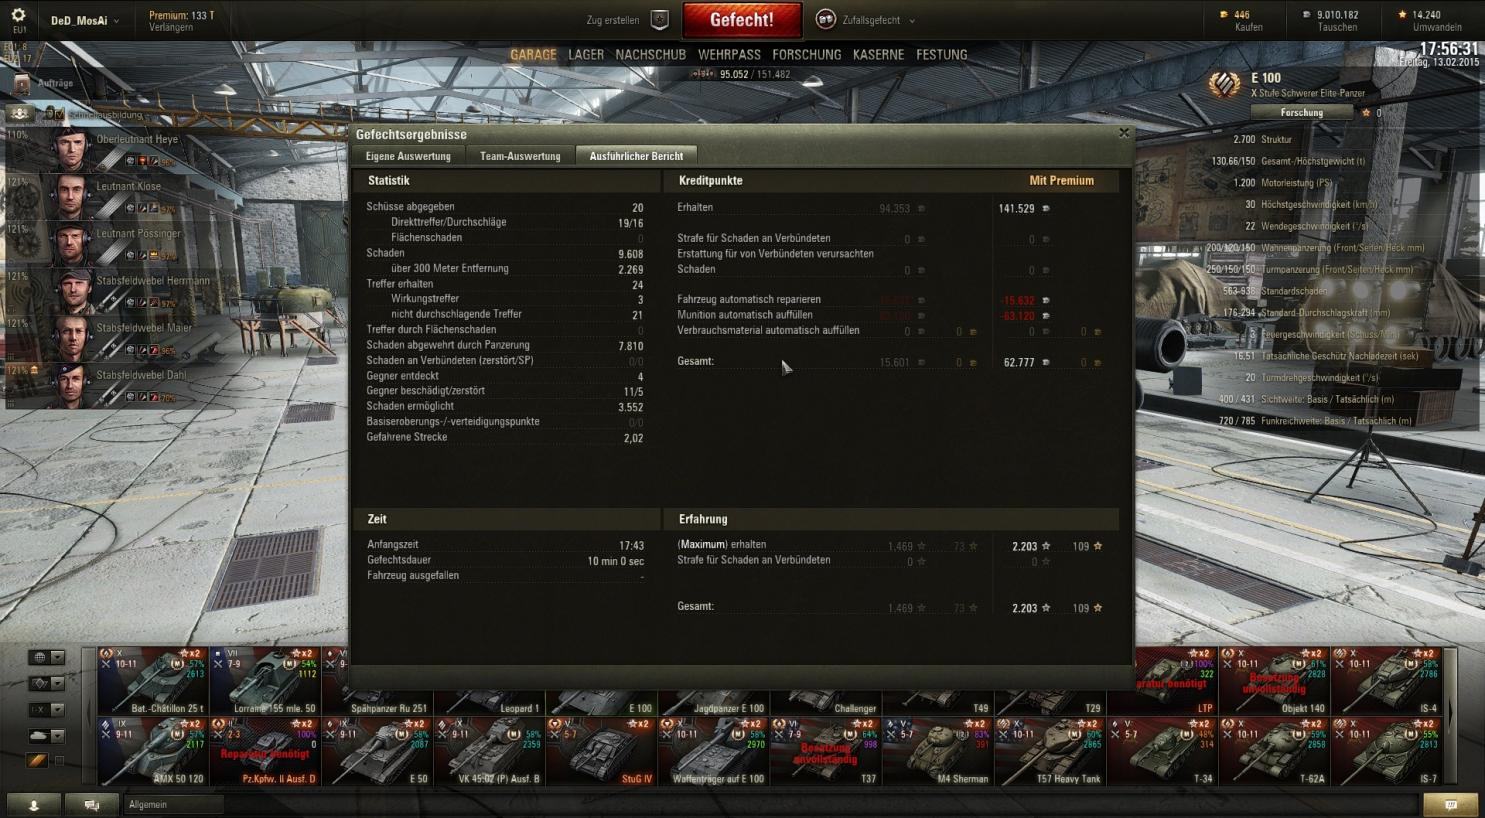Open the settings gear menu
This screenshot has width=1485, height=818.
tap(18, 16)
